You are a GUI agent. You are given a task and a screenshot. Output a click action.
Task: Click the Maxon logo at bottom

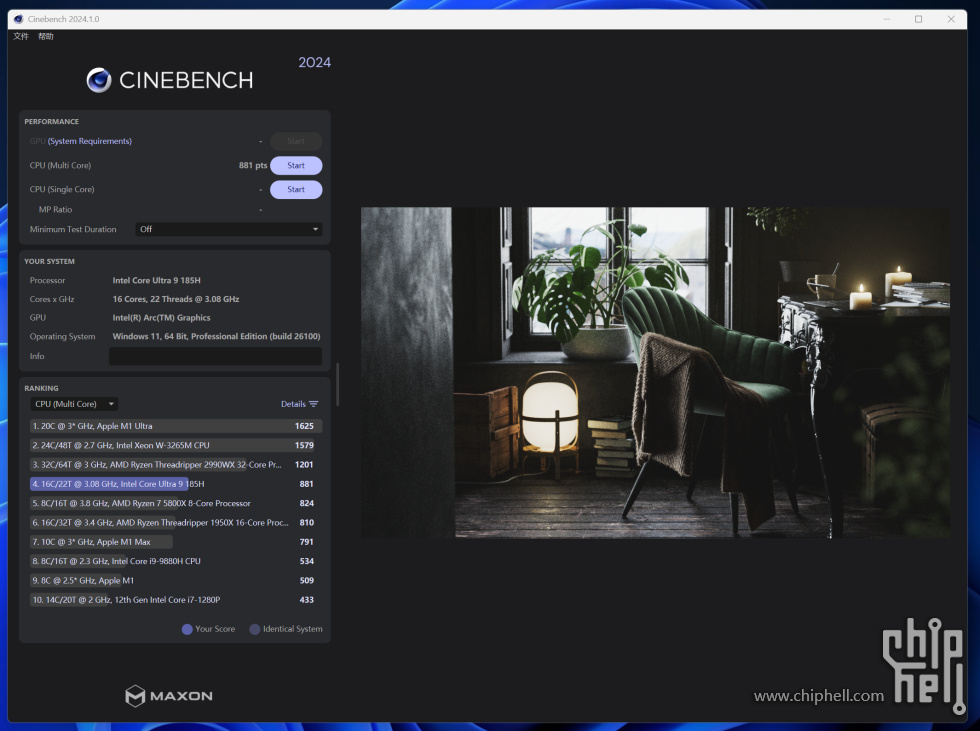(169, 695)
